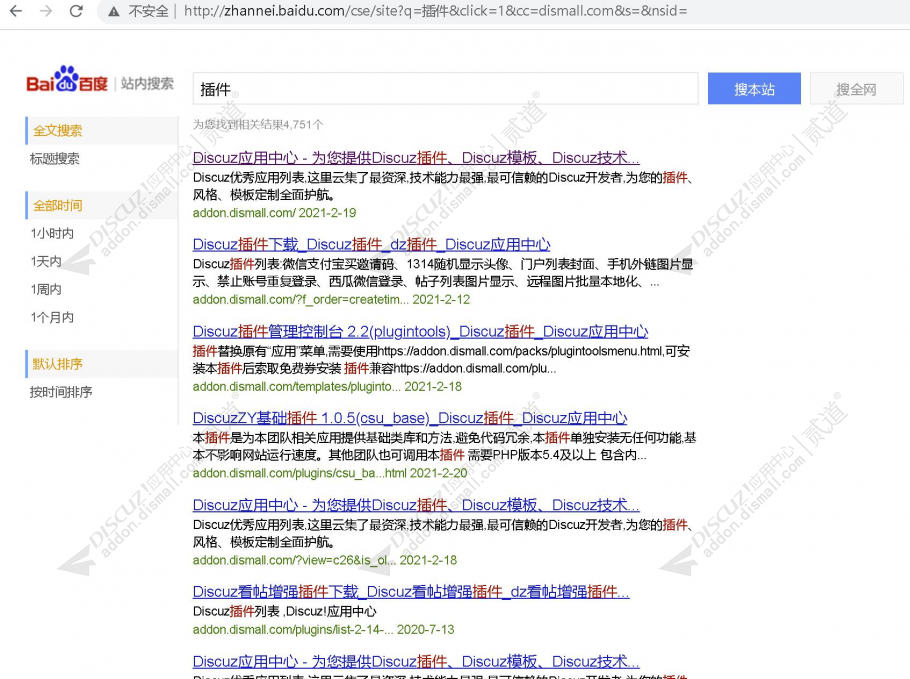Screen dimensions: 910x679
Task: Click the search input containing 插件
Action: (x=445, y=89)
